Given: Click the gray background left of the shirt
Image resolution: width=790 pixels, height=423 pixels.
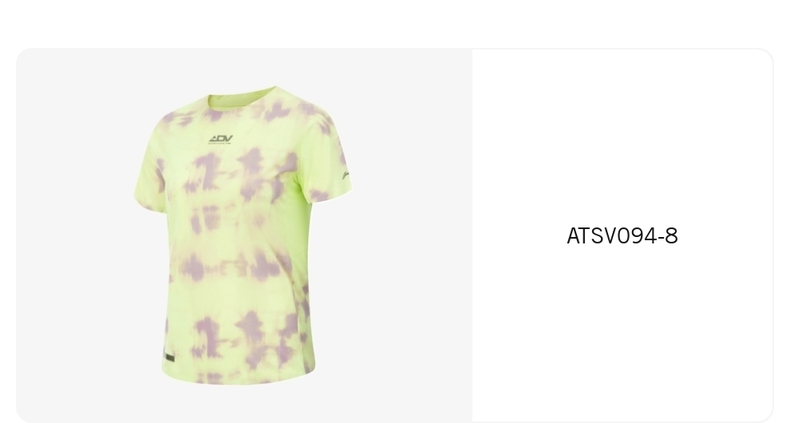Looking at the screenshot, I should point(76,235).
